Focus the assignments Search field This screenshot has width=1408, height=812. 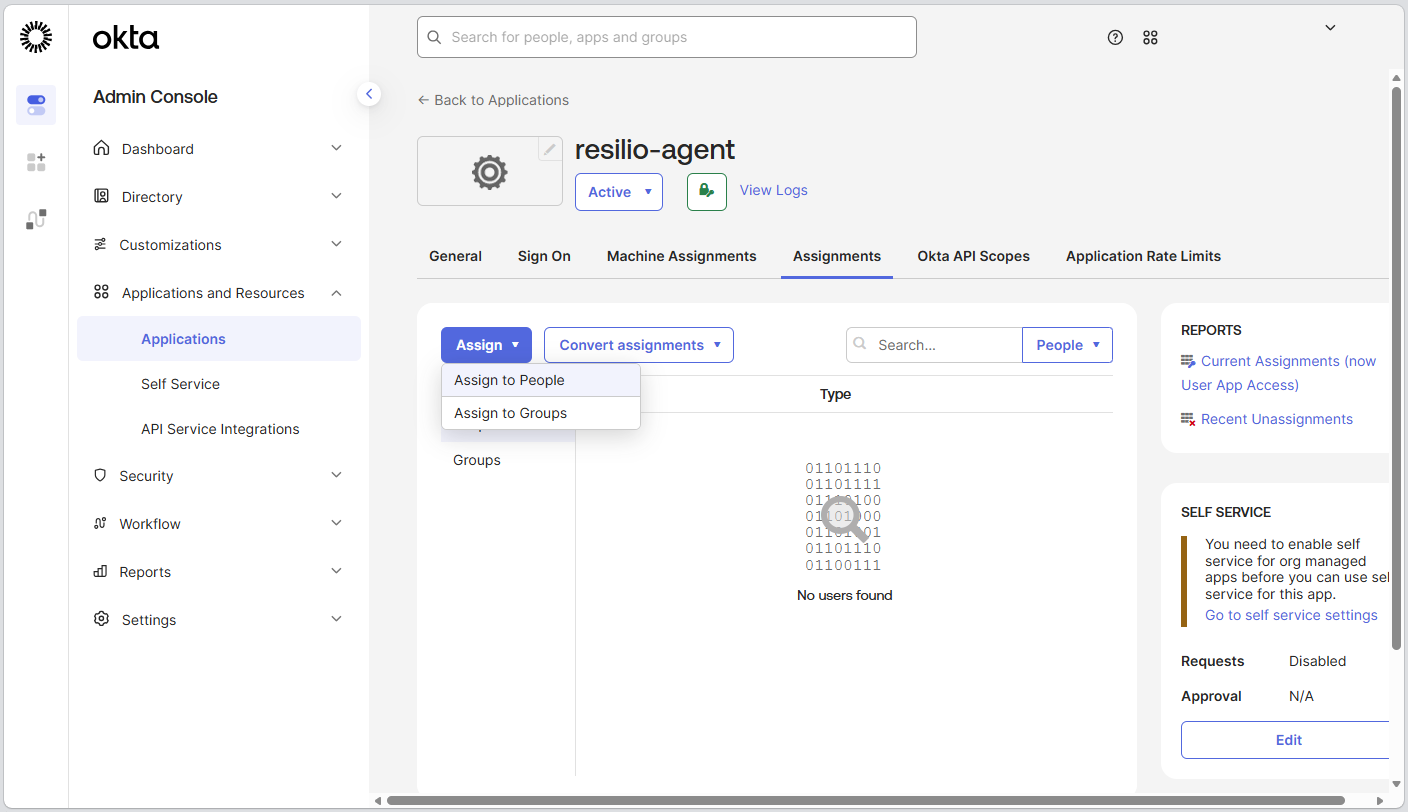[934, 345]
